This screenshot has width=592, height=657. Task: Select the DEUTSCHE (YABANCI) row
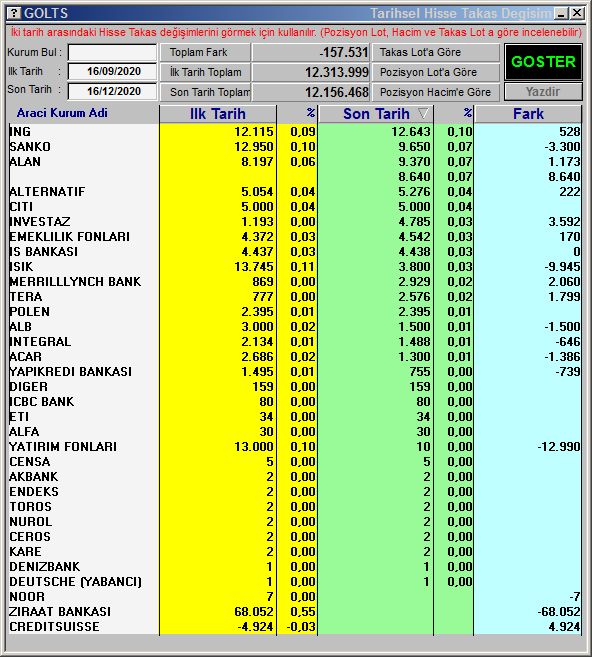point(295,582)
